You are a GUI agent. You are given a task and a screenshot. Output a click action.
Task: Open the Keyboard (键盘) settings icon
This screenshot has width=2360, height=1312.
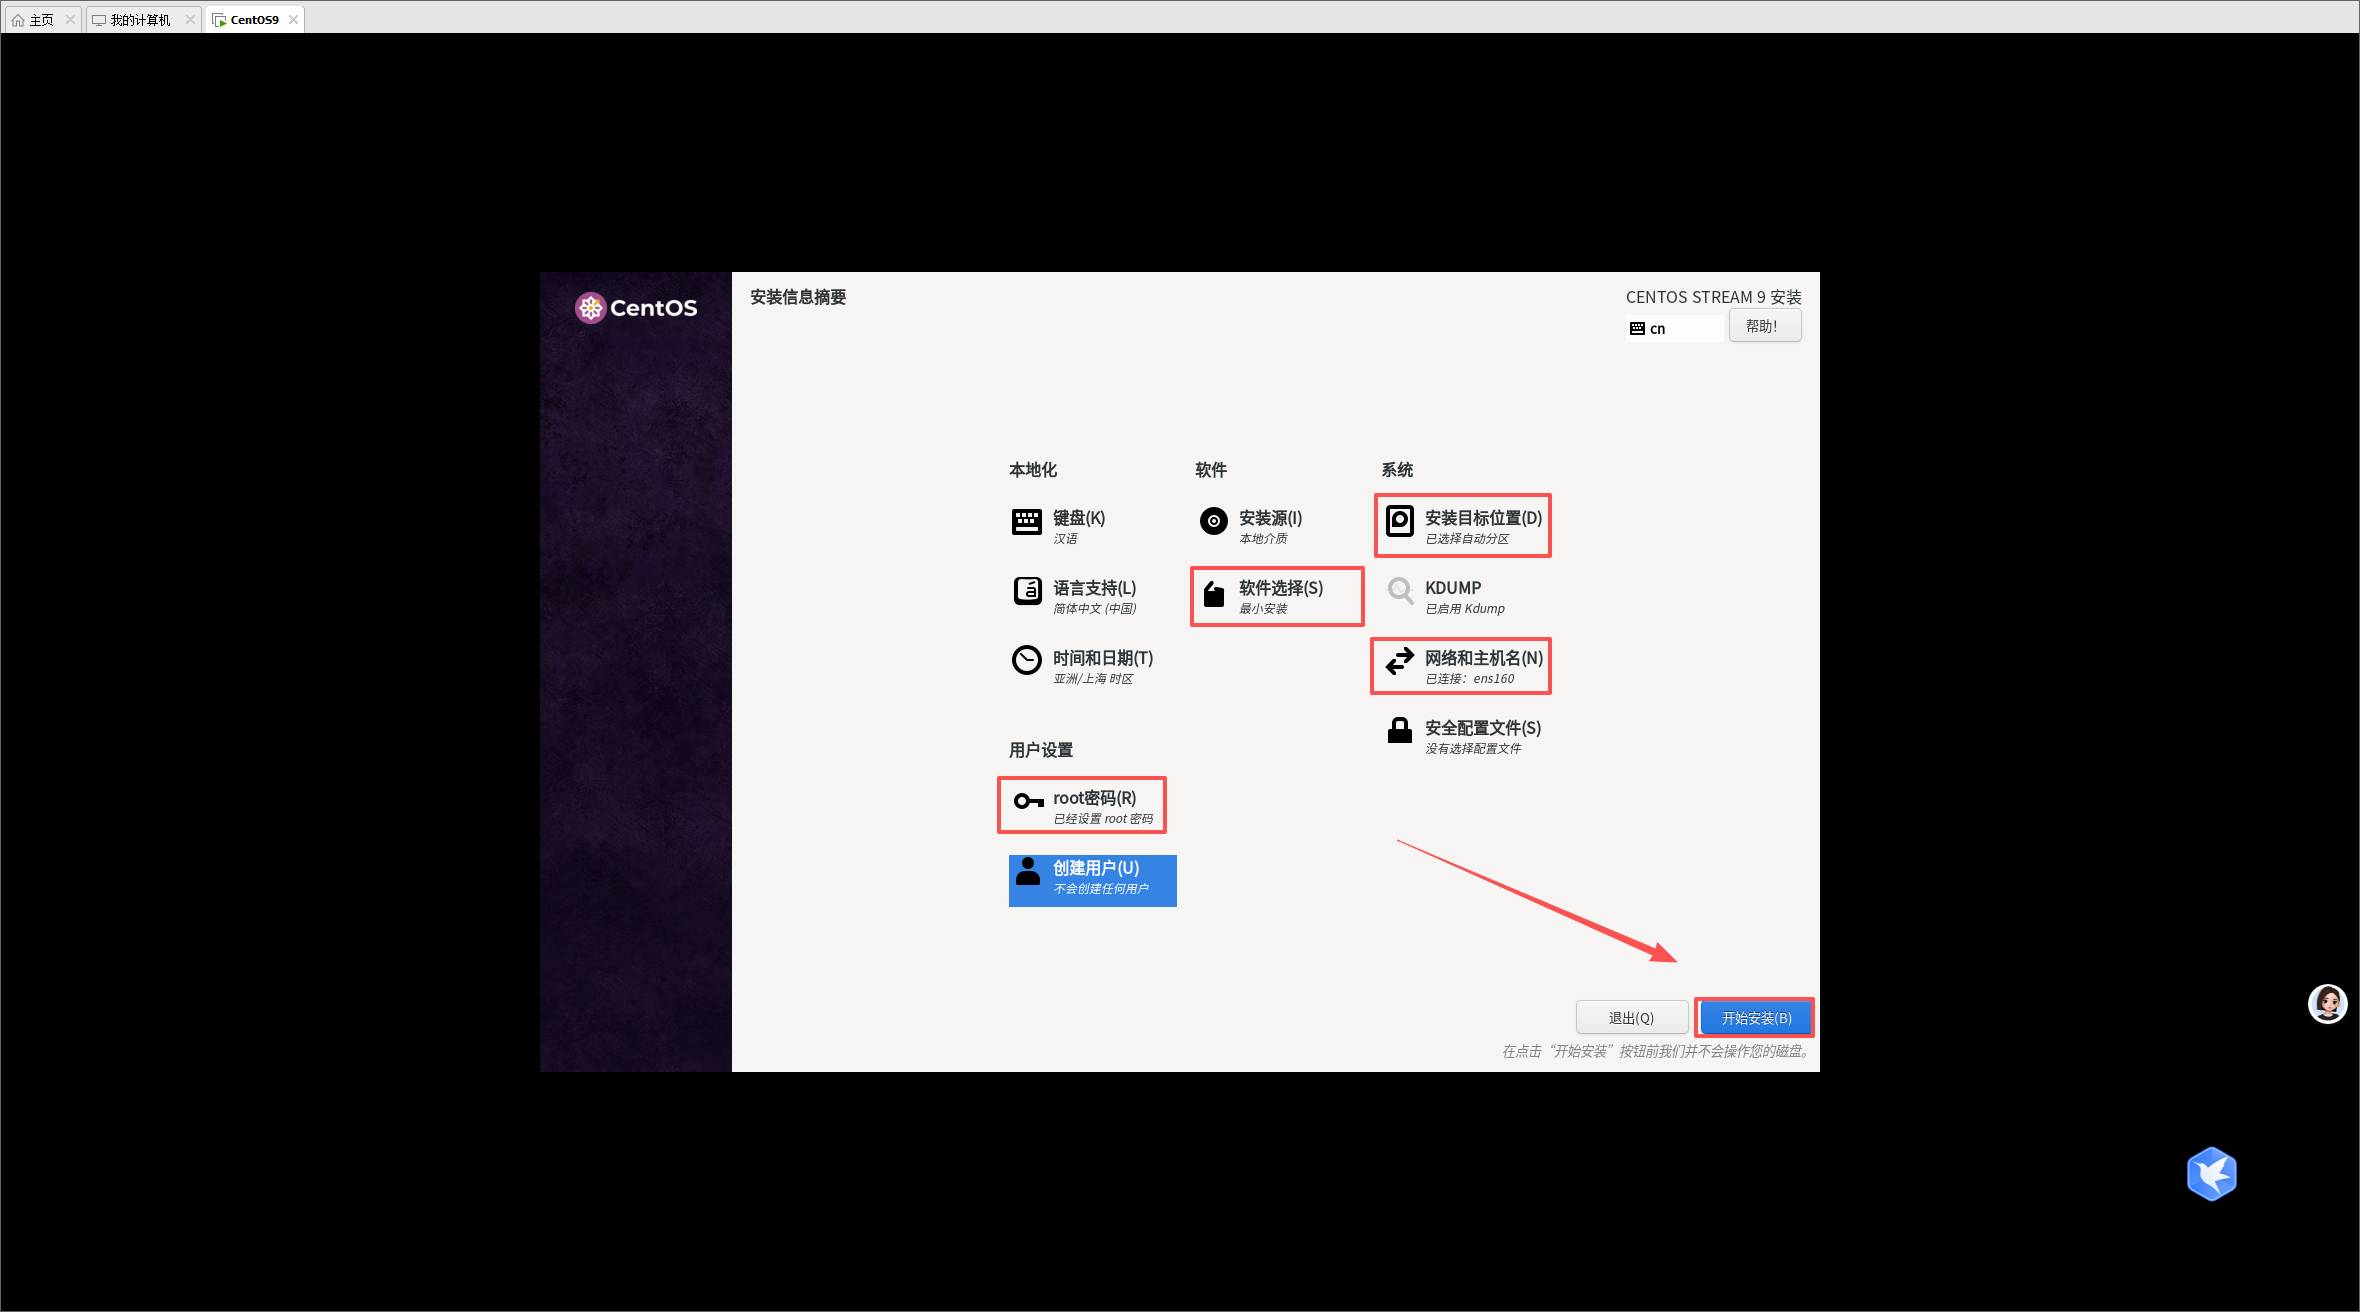point(1027,521)
